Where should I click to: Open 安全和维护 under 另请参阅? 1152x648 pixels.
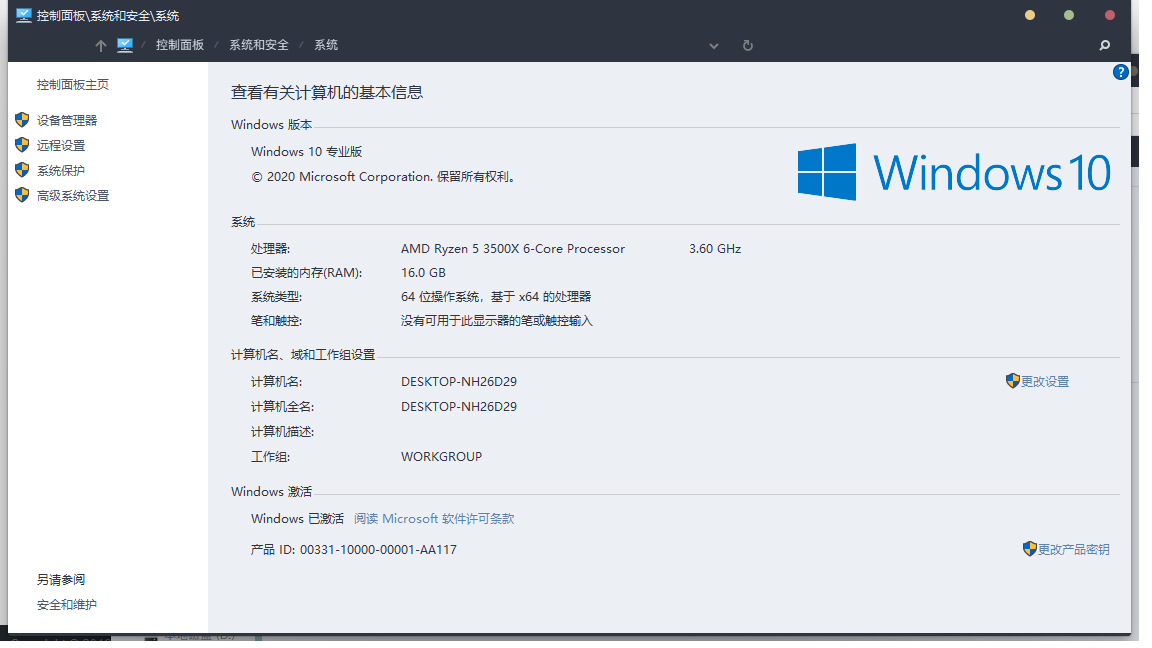67,605
